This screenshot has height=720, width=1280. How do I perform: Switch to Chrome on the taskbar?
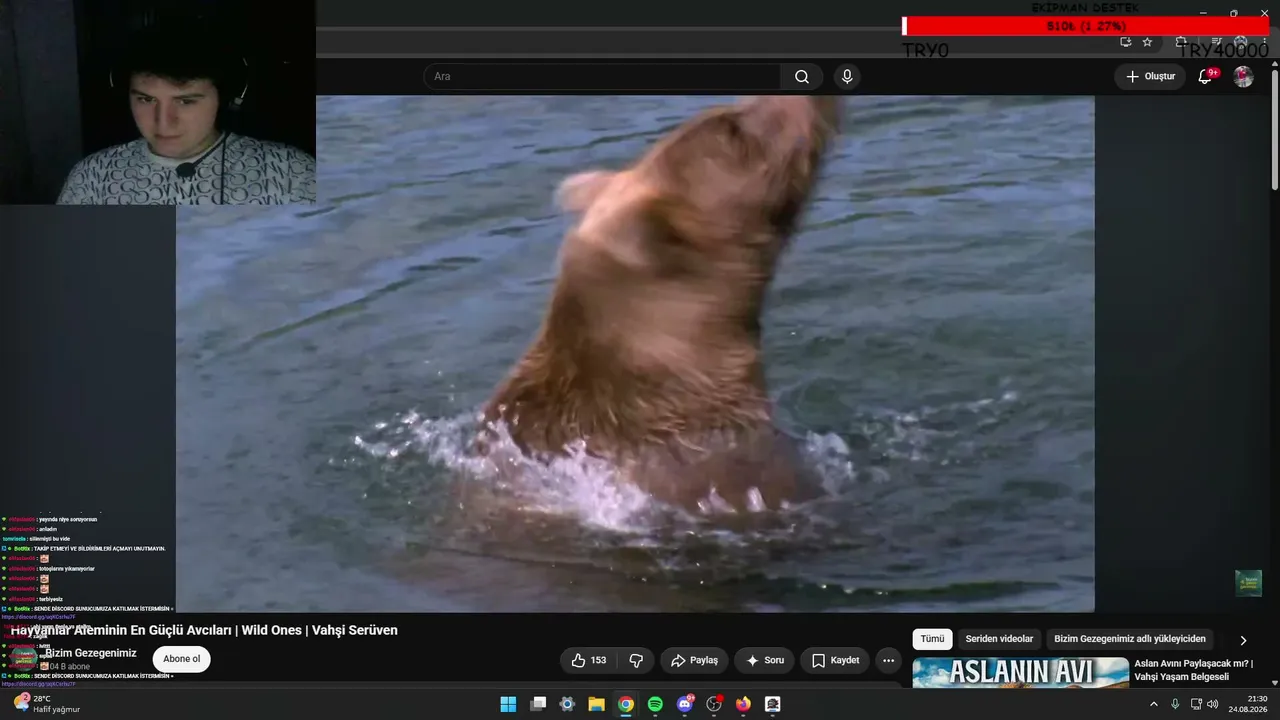[x=626, y=704]
